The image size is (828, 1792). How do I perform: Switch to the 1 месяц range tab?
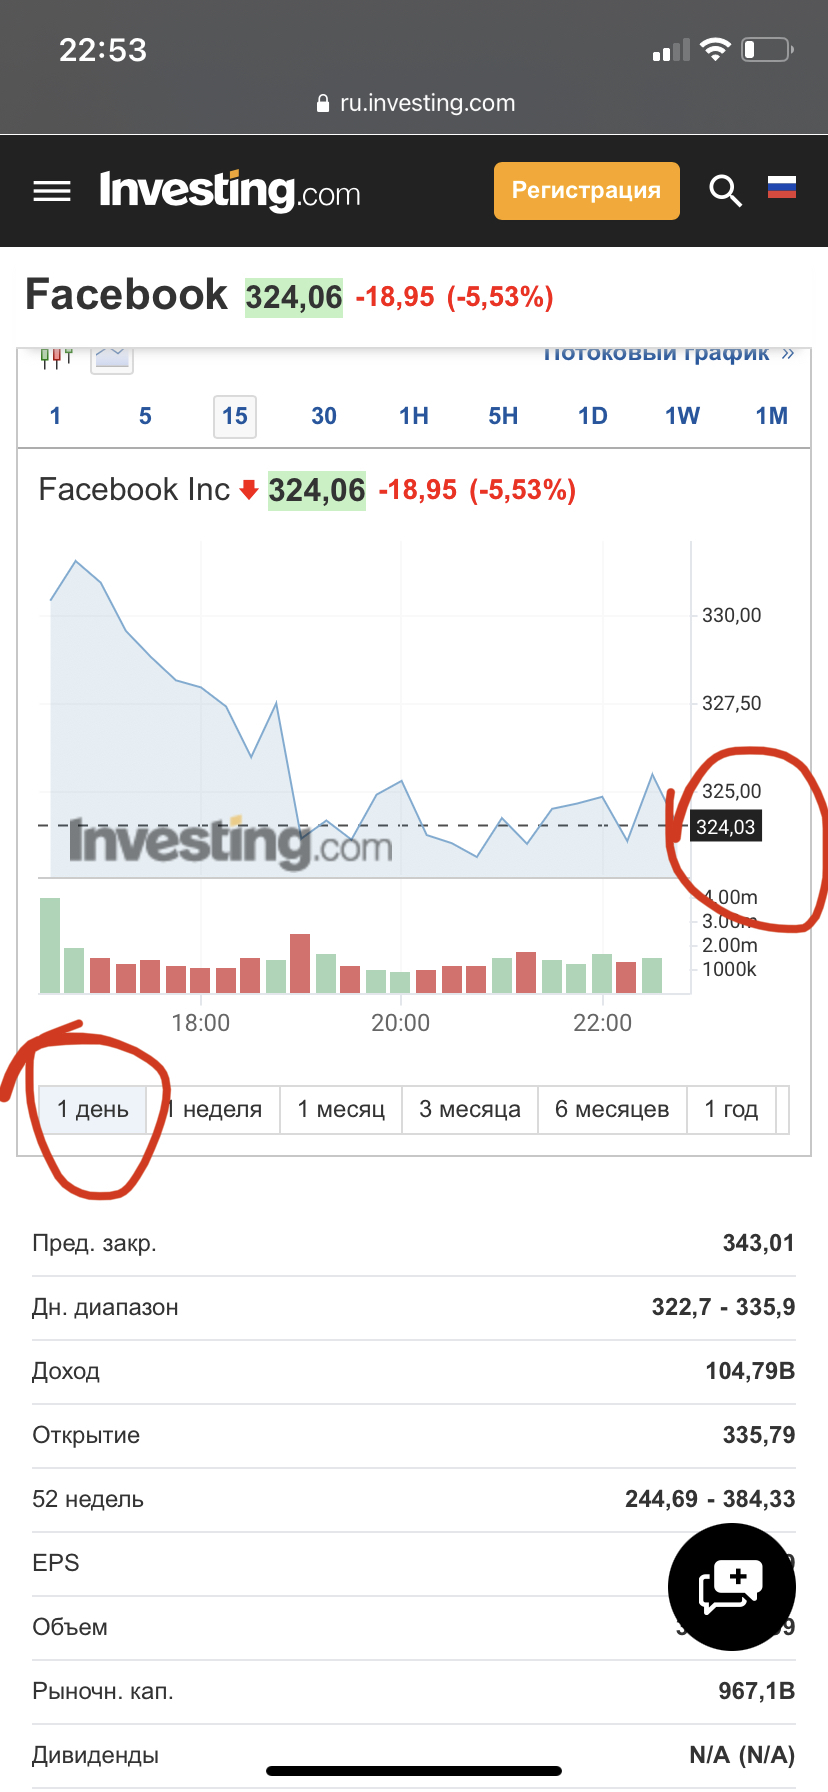click(x=341, y=1109)
